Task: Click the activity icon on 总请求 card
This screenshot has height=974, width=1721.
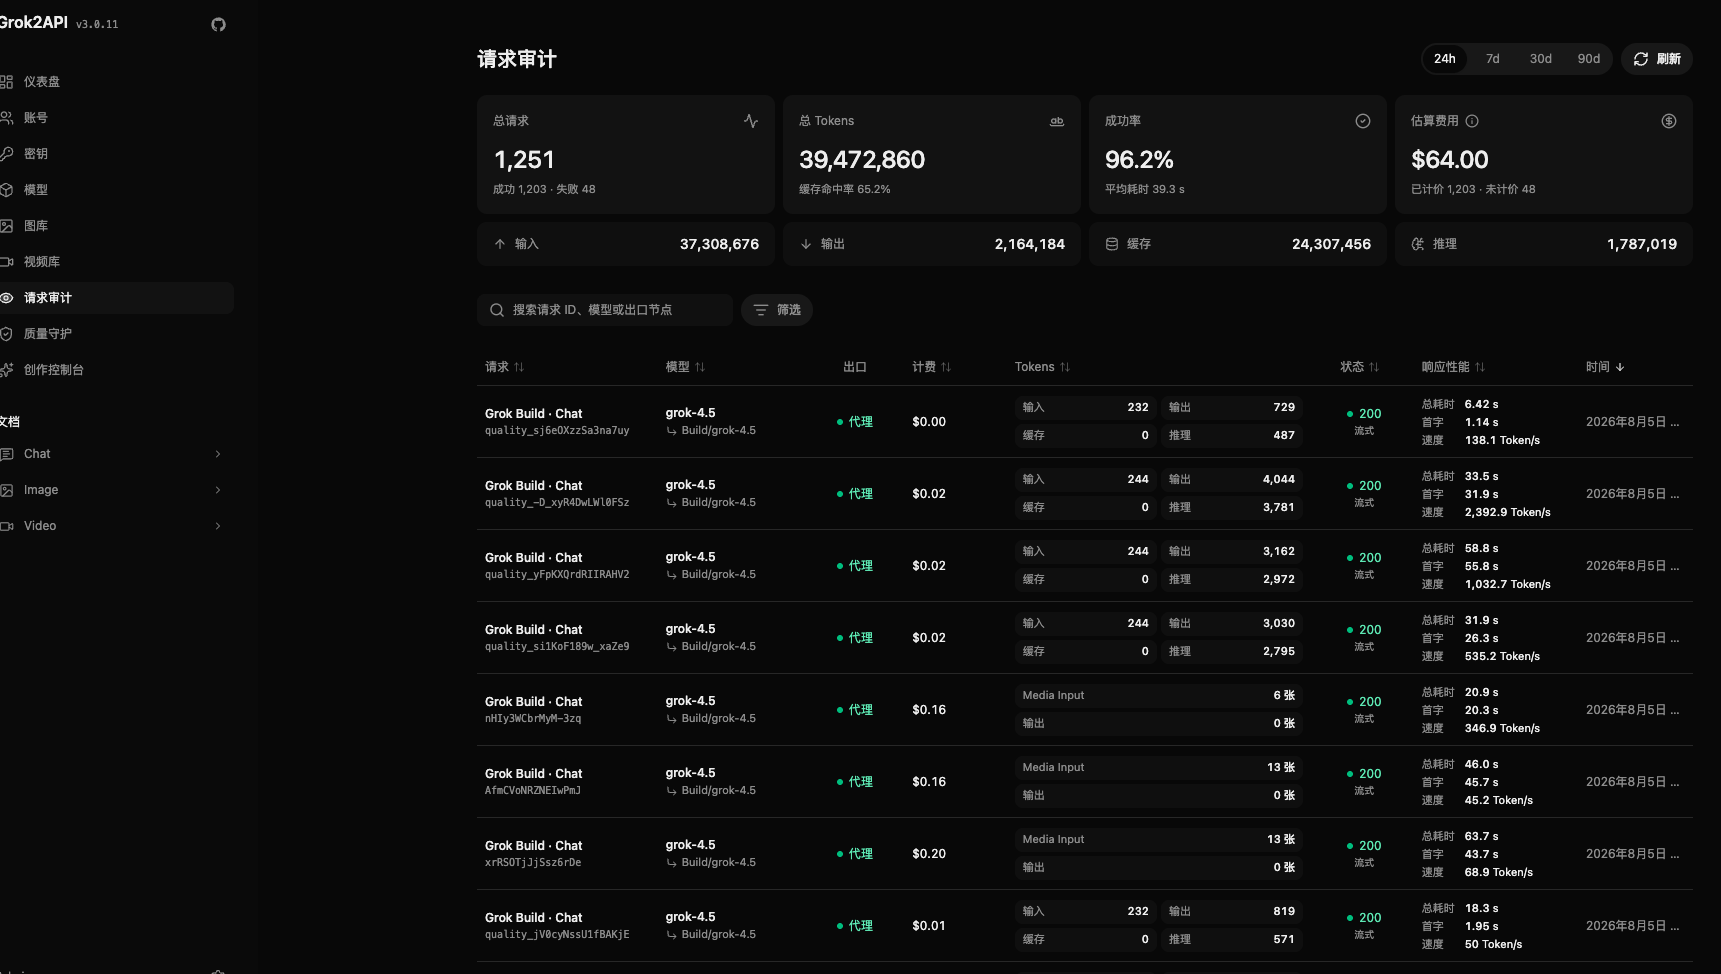Action: (751, 121)
